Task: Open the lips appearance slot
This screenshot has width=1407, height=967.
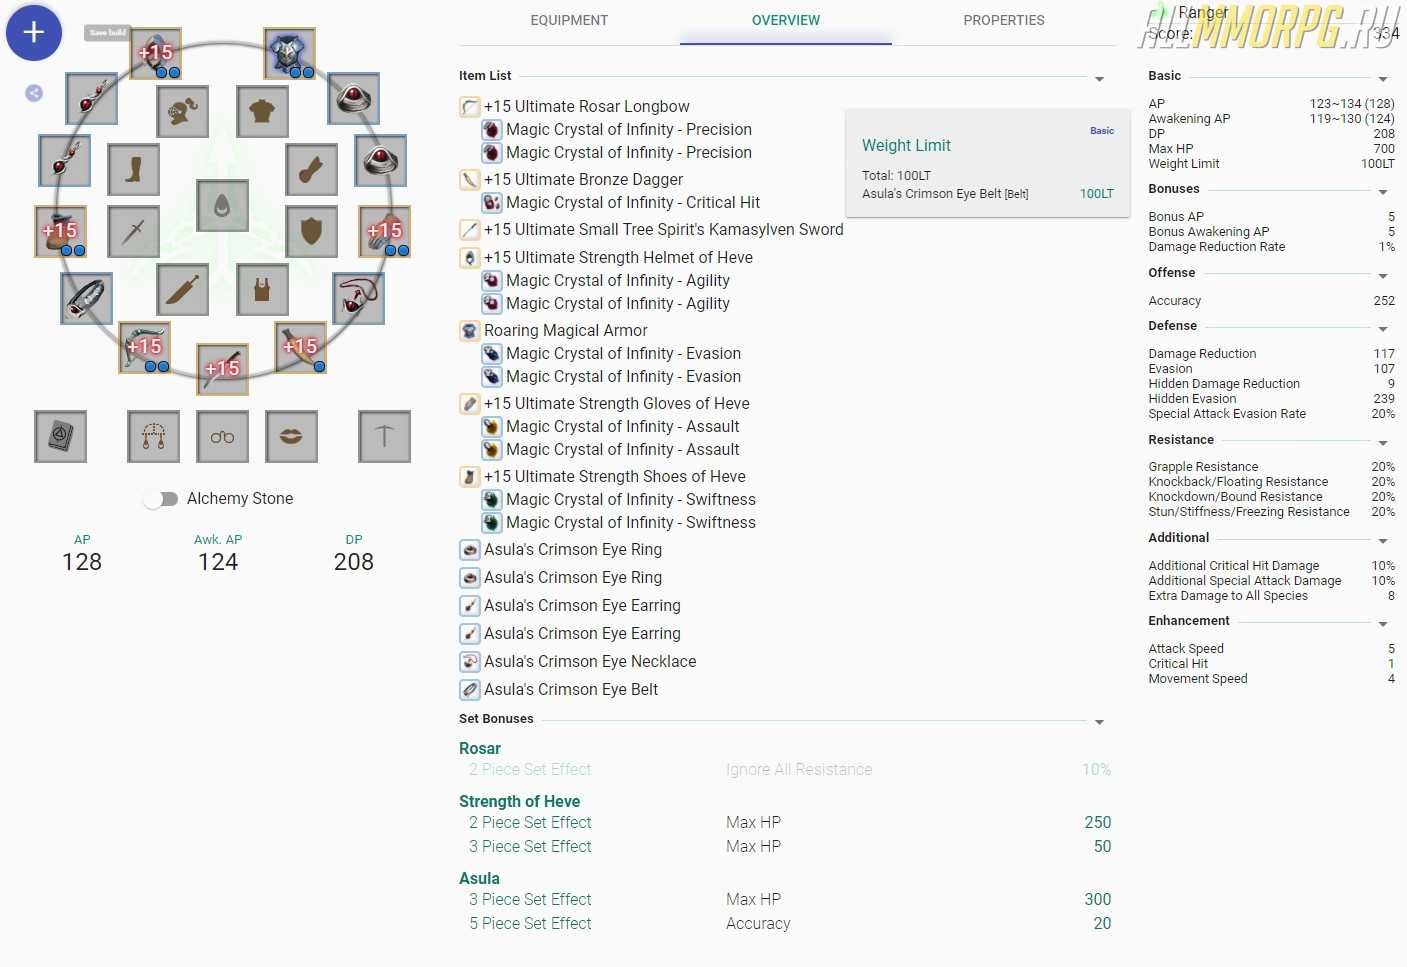Action: click(291, 436)
